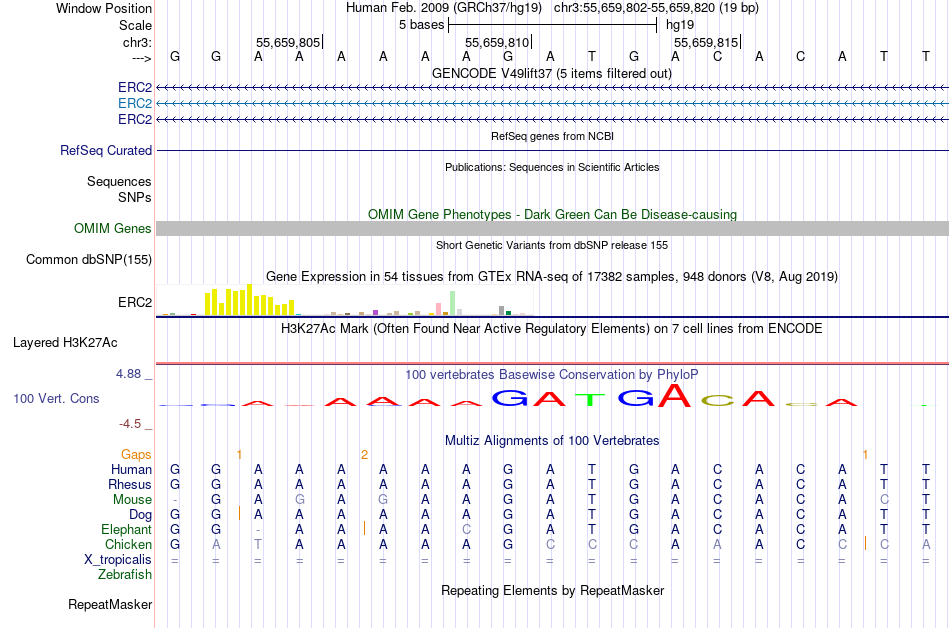
Task: Click the orange insertion bar in Dog row
Action: (240, 513)
